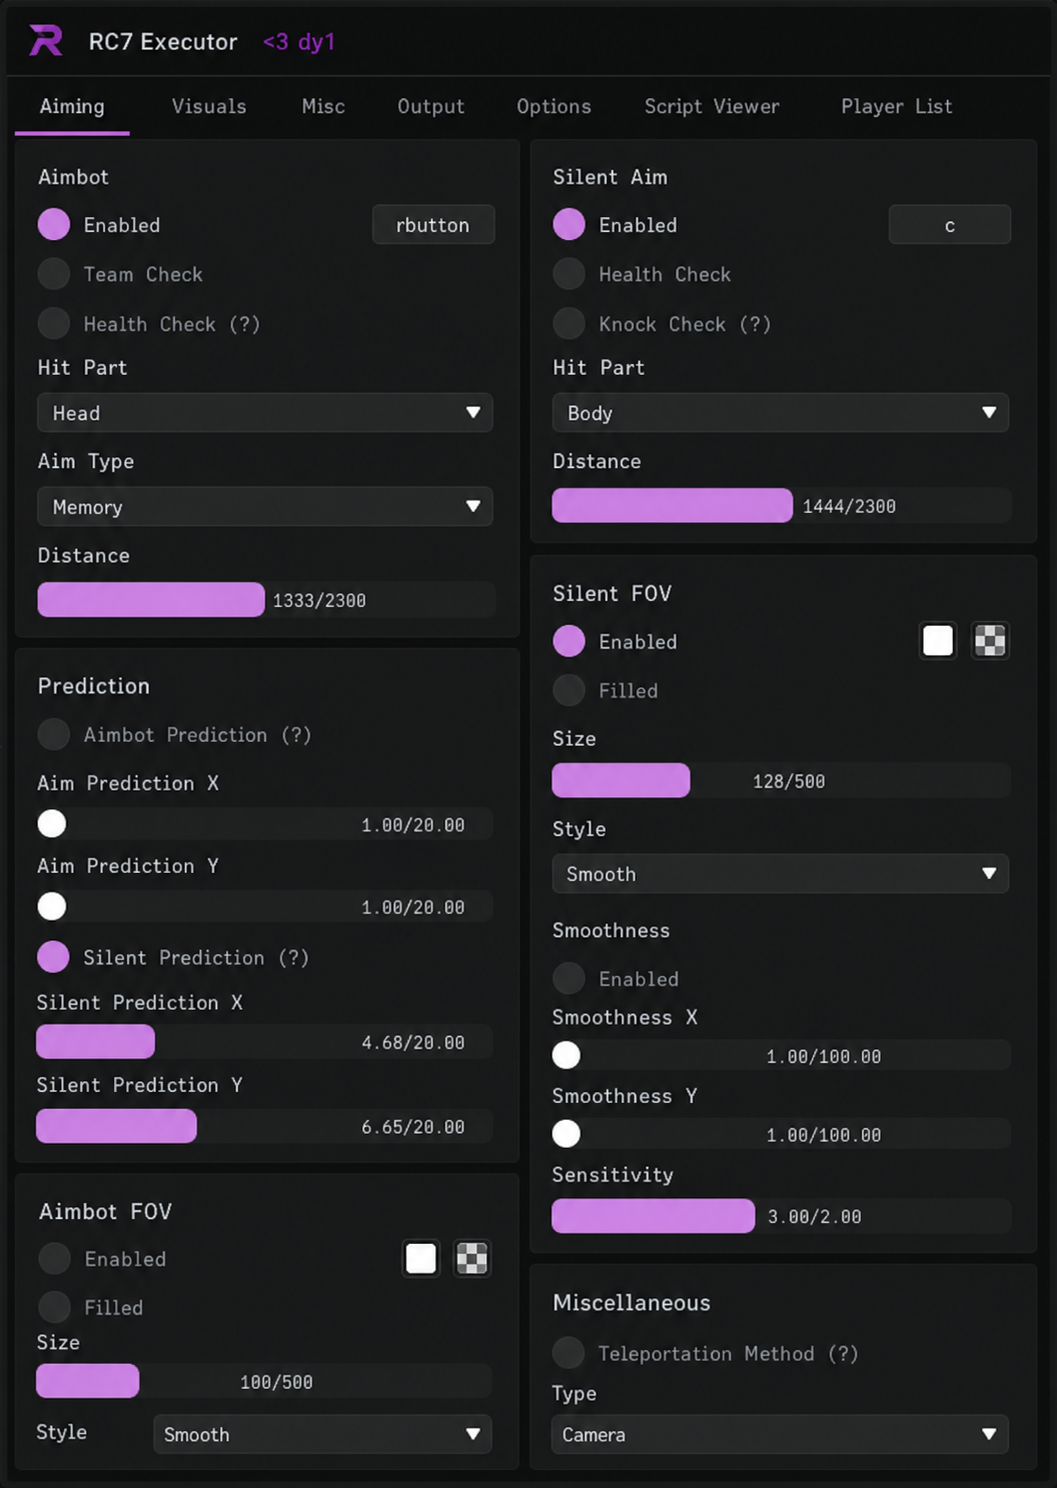Turn off Silent Prediction (?)
This screenshot has height=1488, width=1057.
(x=54, y=957)
